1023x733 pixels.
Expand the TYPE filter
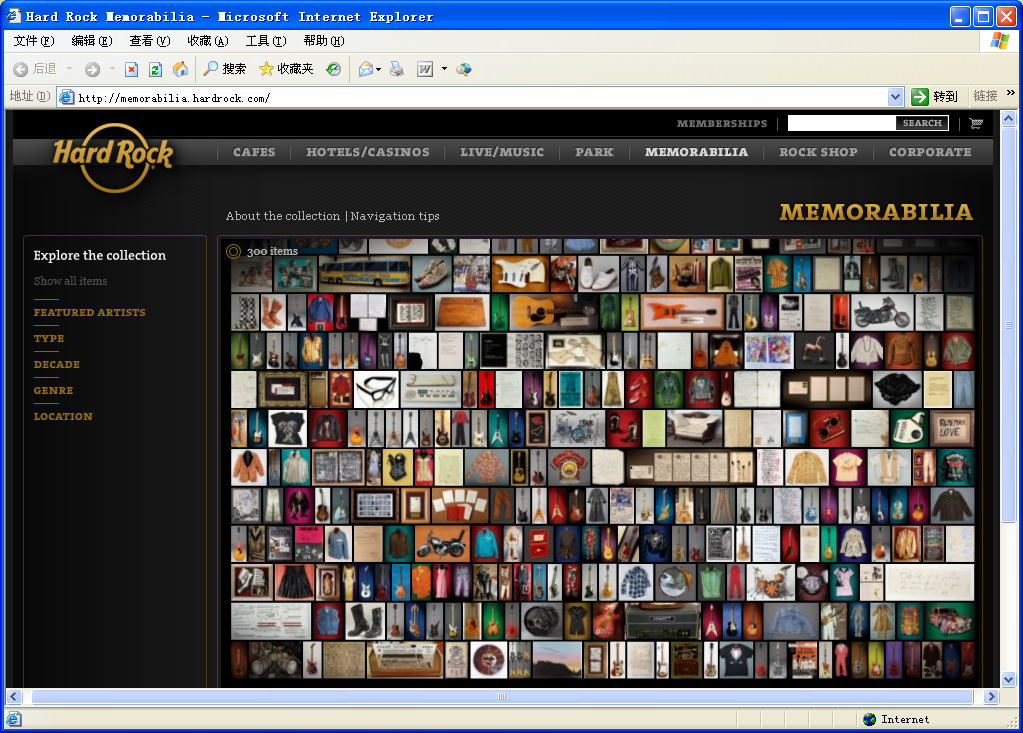pyautogui.click(x=49, y=338)
